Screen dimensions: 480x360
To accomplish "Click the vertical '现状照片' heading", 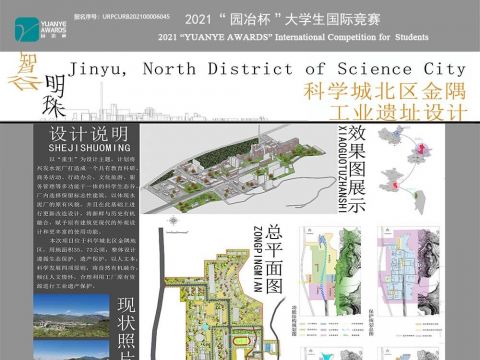I will point(126,329).
